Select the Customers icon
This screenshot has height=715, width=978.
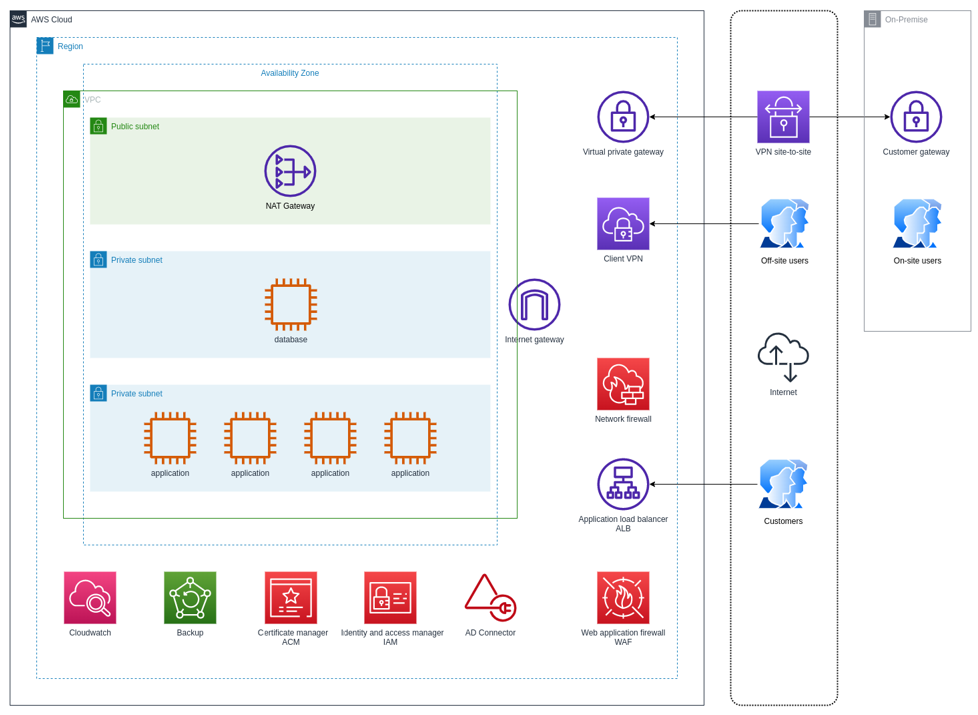coord(783,484)
